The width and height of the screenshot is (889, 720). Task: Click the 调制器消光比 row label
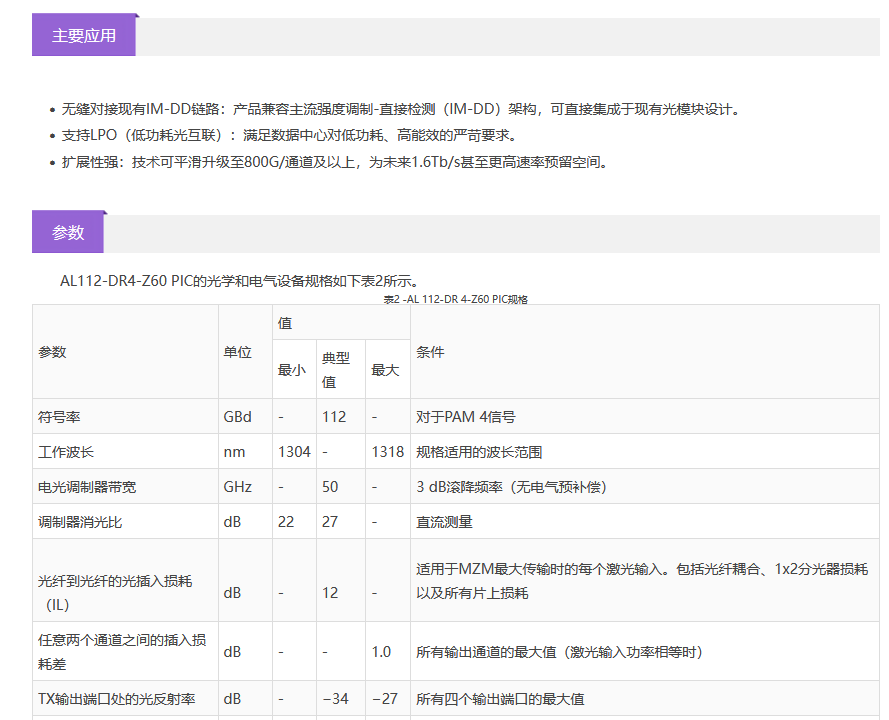click(80, 522)
